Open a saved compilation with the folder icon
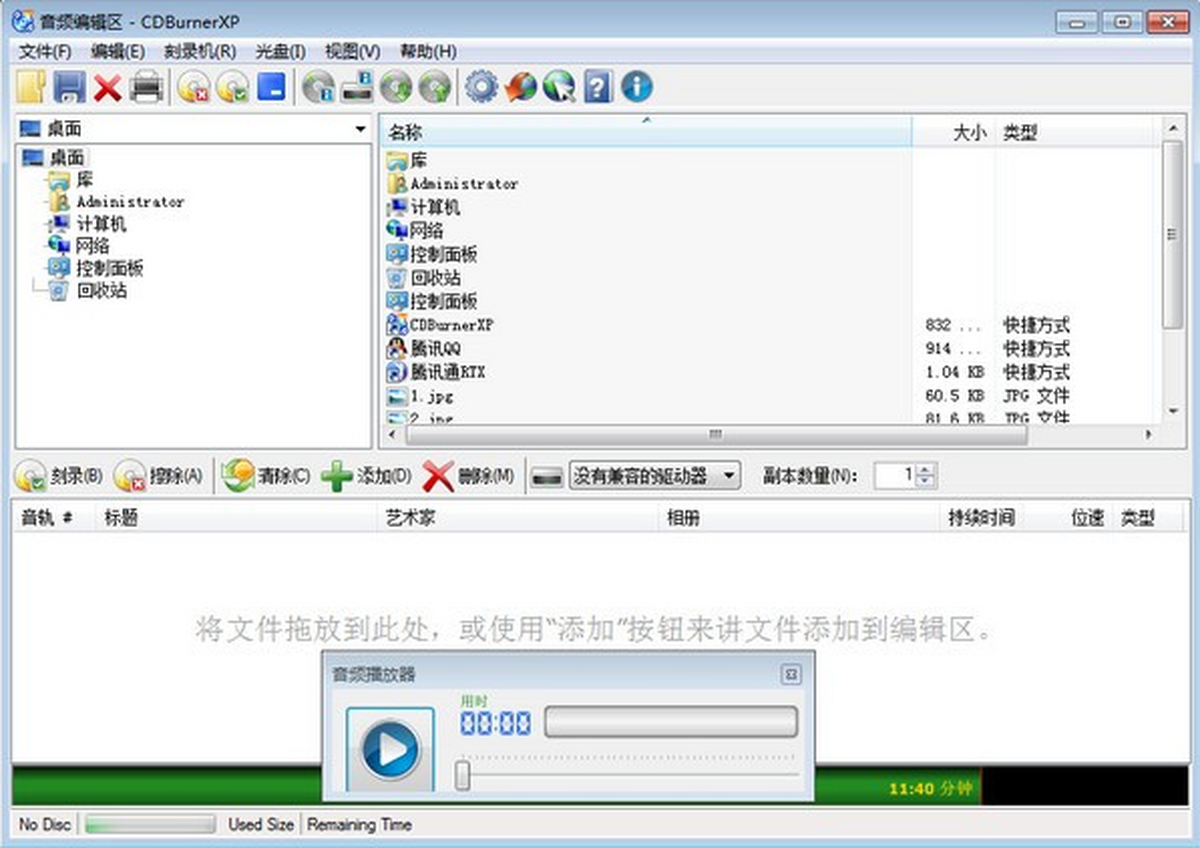Image resolution: width=1200 pixels, height=848 pixels. coord(30,87)
